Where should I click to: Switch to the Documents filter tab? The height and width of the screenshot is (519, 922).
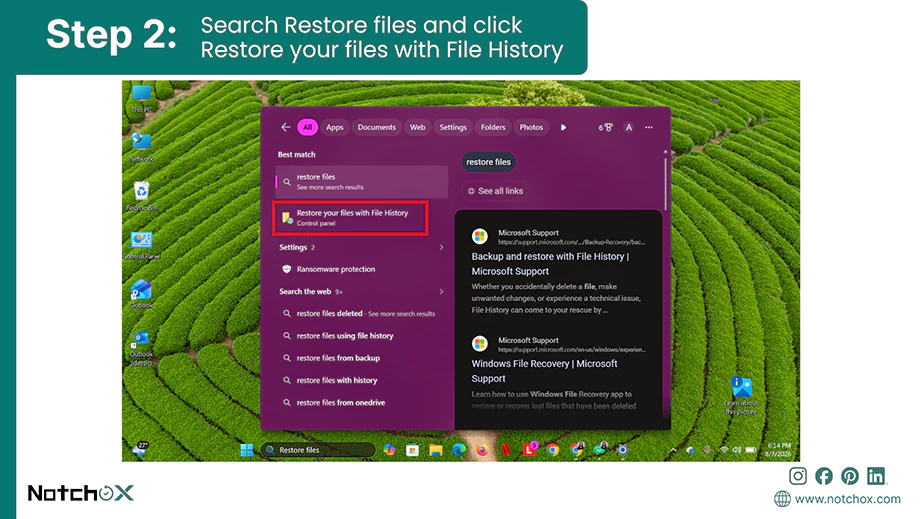tap(377, 127)
